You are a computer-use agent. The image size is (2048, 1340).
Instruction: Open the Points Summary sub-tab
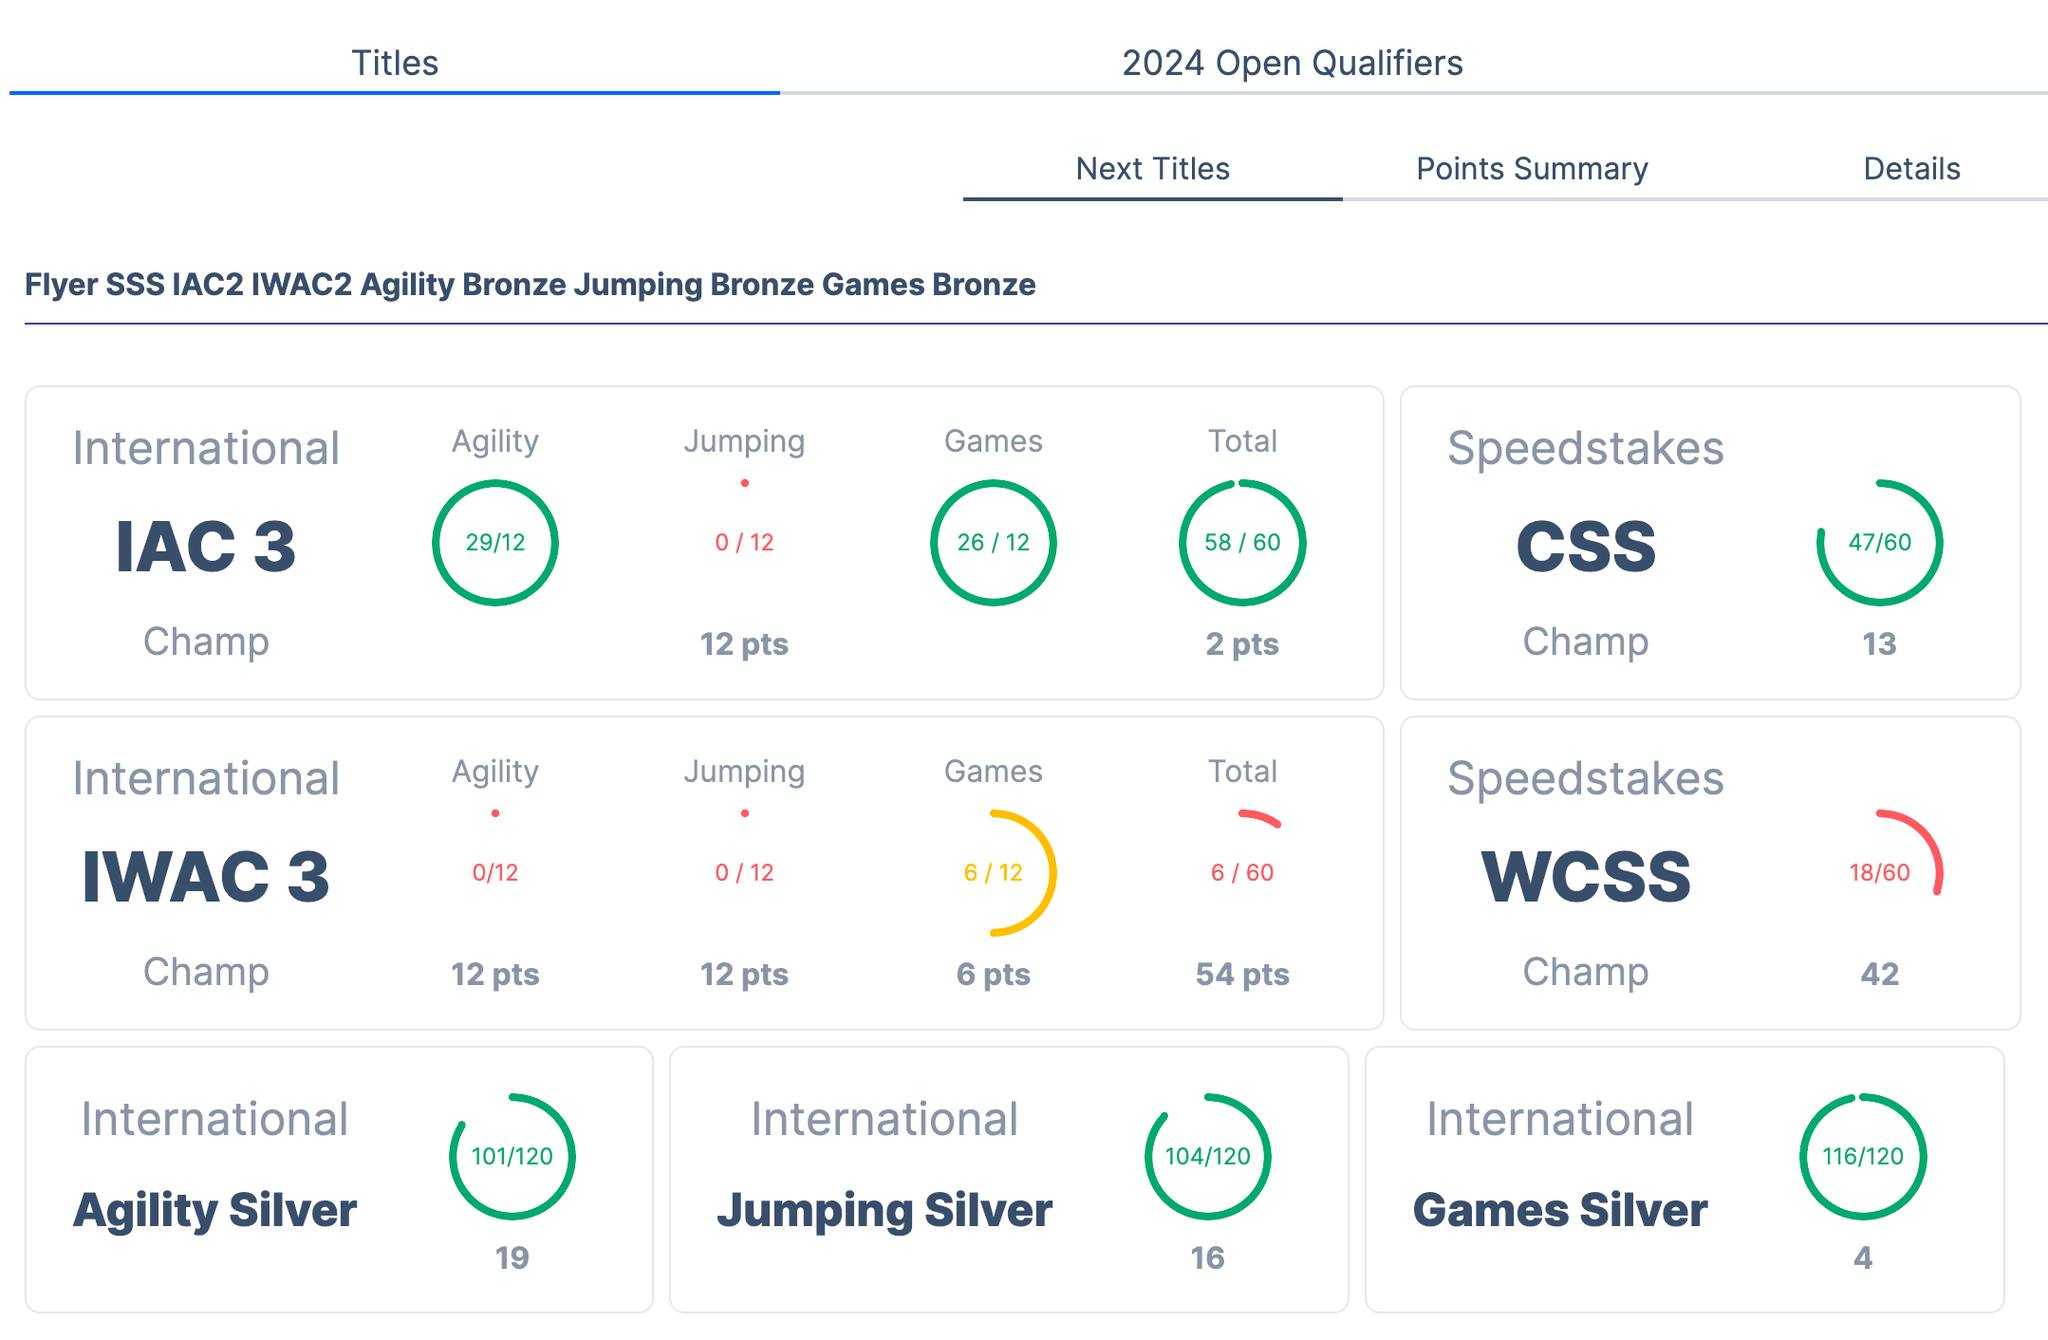pos(1532,168)
